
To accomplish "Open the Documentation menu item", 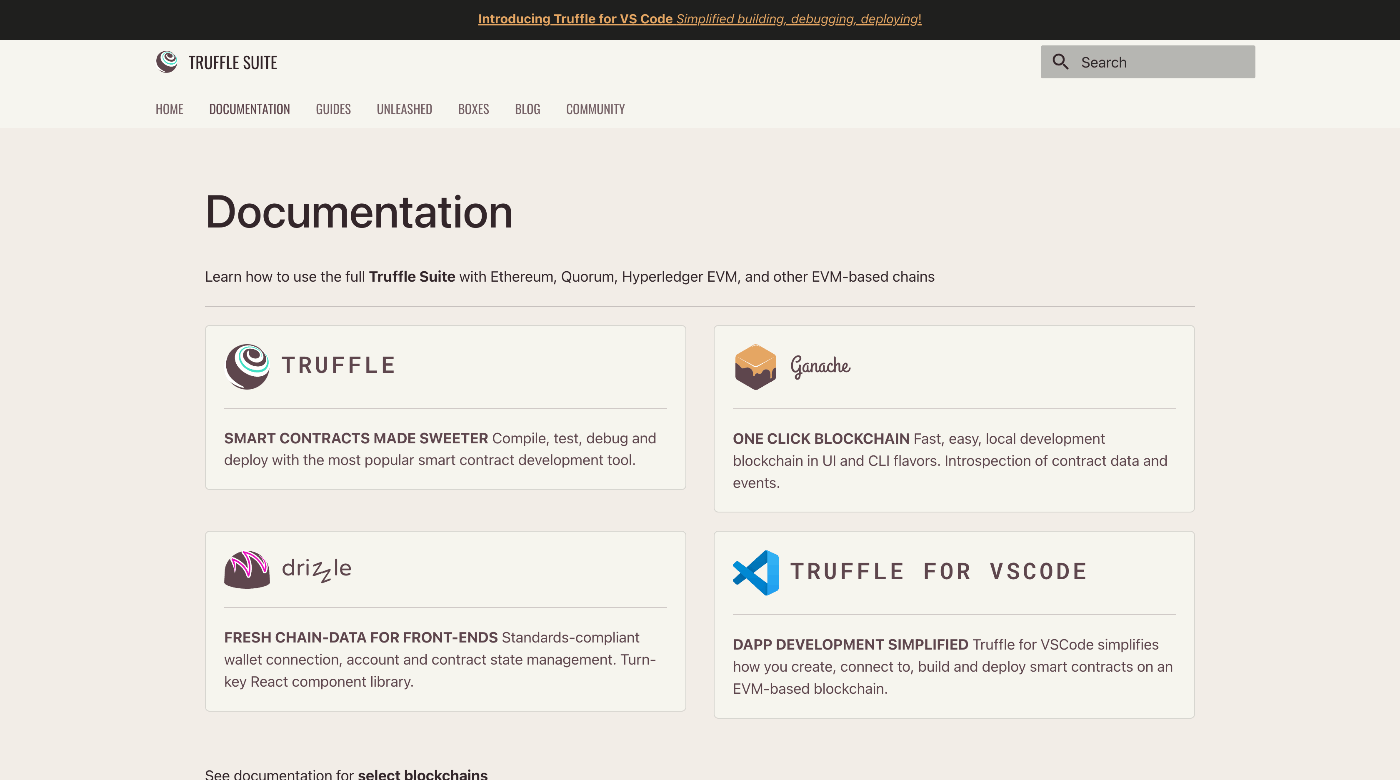I will click(249, 109).
